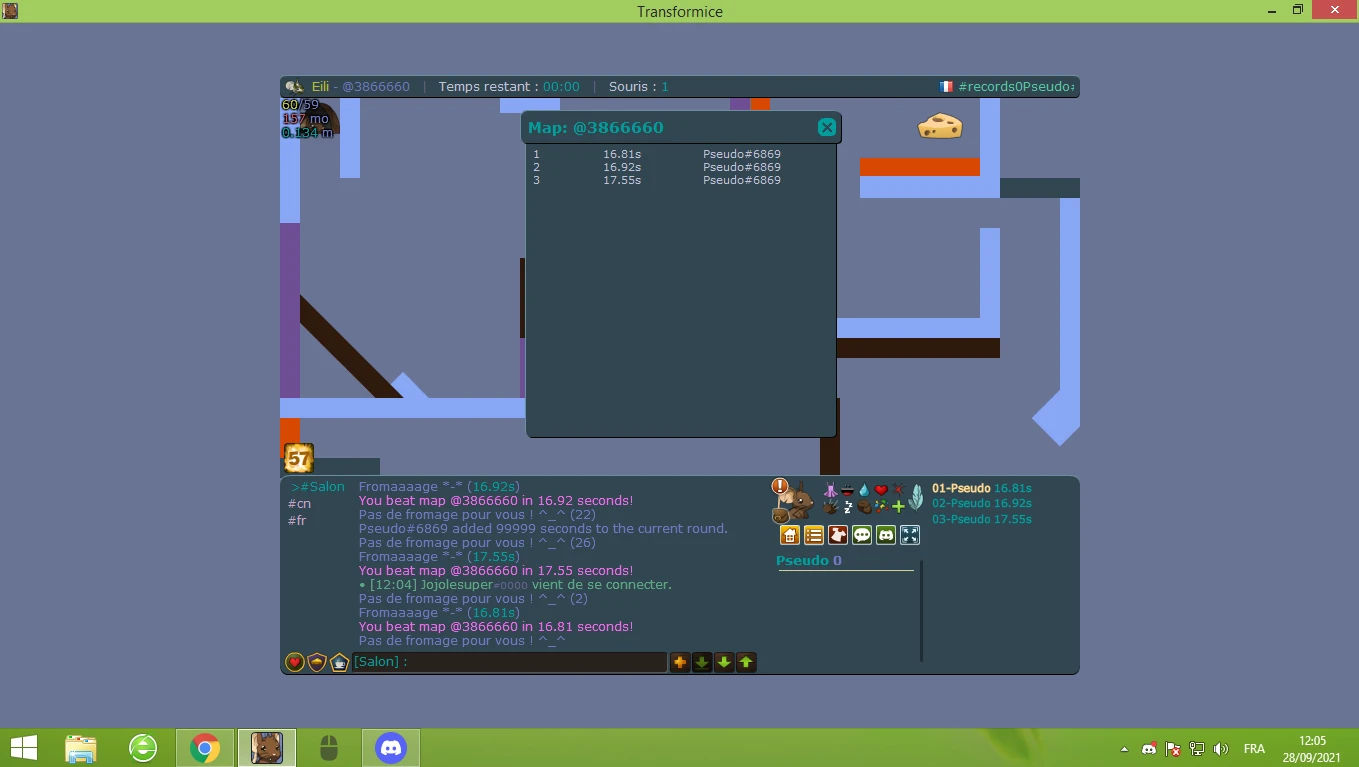
Task: Open Action Center flag icon
Action: pyautogui.click(x=1173, y=749)
